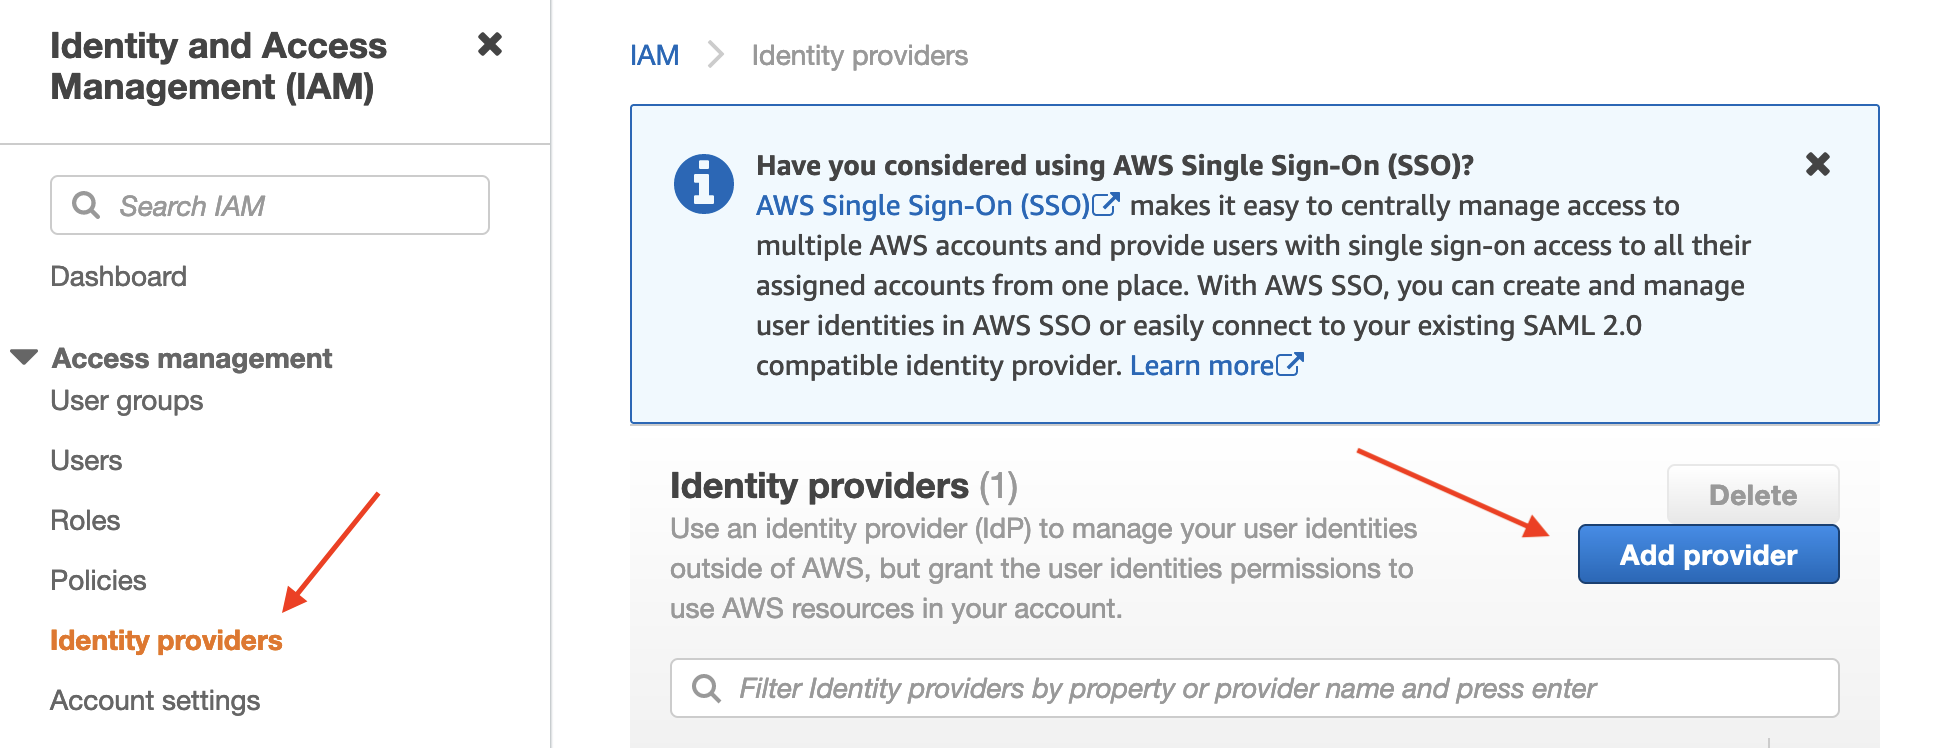This screenshot has height=748, width=1954.
Task: Click the filter search magnifier icon
Action: pyautogui.click(x=706, y=688)
